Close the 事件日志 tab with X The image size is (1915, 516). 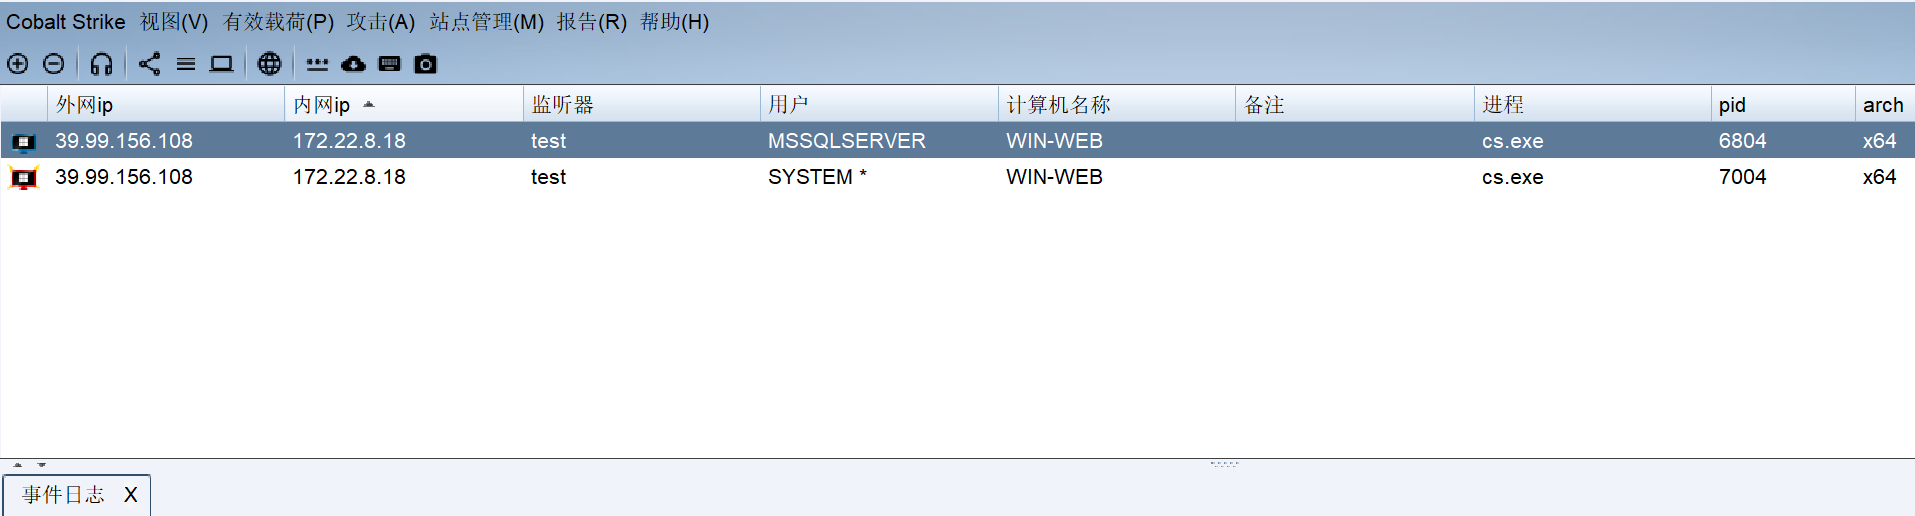coord(130,495)
